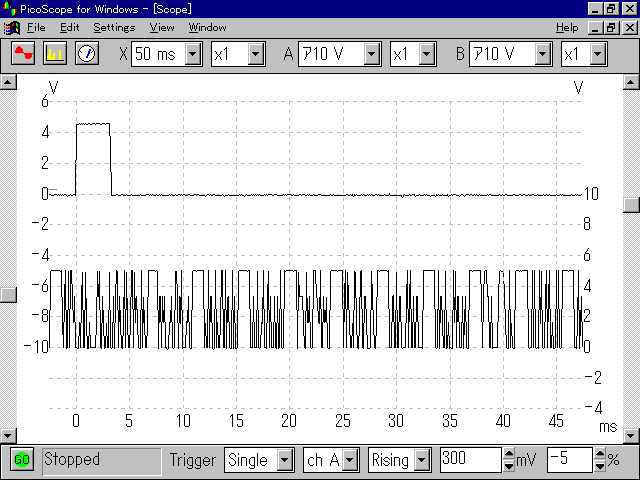This screenshot has height=480, width=640.
Task: Expand the trigger channel ch A dropdown
Action: pos(350,460)
